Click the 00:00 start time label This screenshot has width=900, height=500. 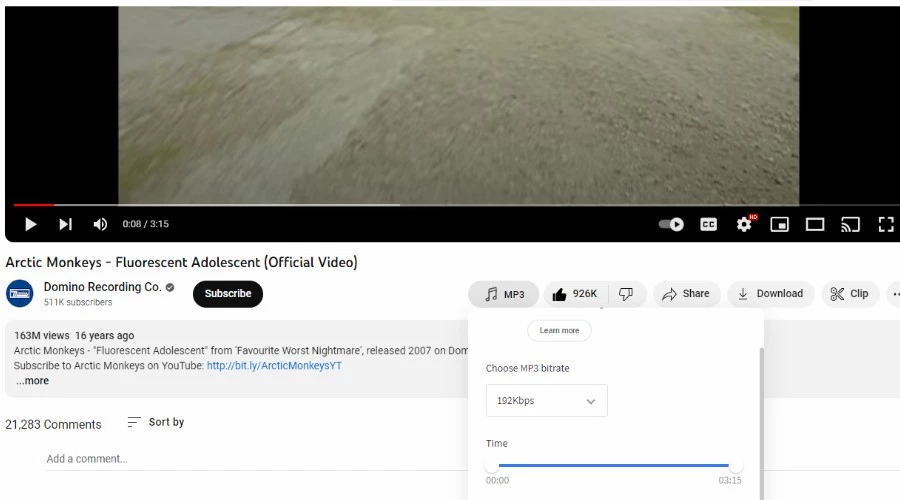coord(497,480)
